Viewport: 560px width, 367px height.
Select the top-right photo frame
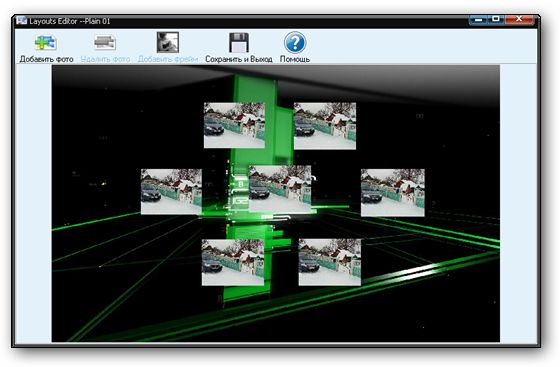coord(325,126)
